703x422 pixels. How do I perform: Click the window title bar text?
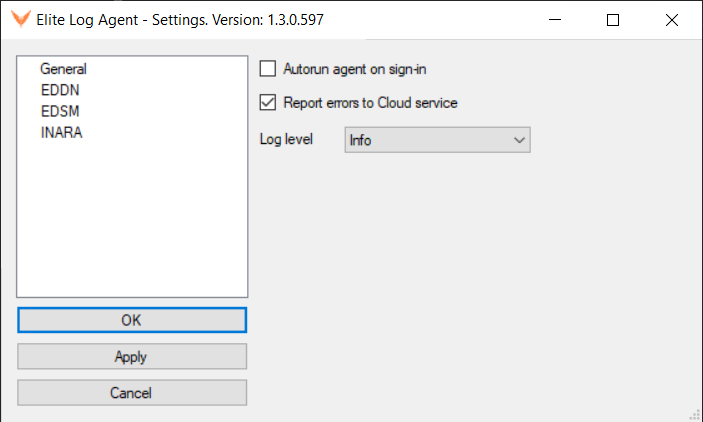point(180,20)
